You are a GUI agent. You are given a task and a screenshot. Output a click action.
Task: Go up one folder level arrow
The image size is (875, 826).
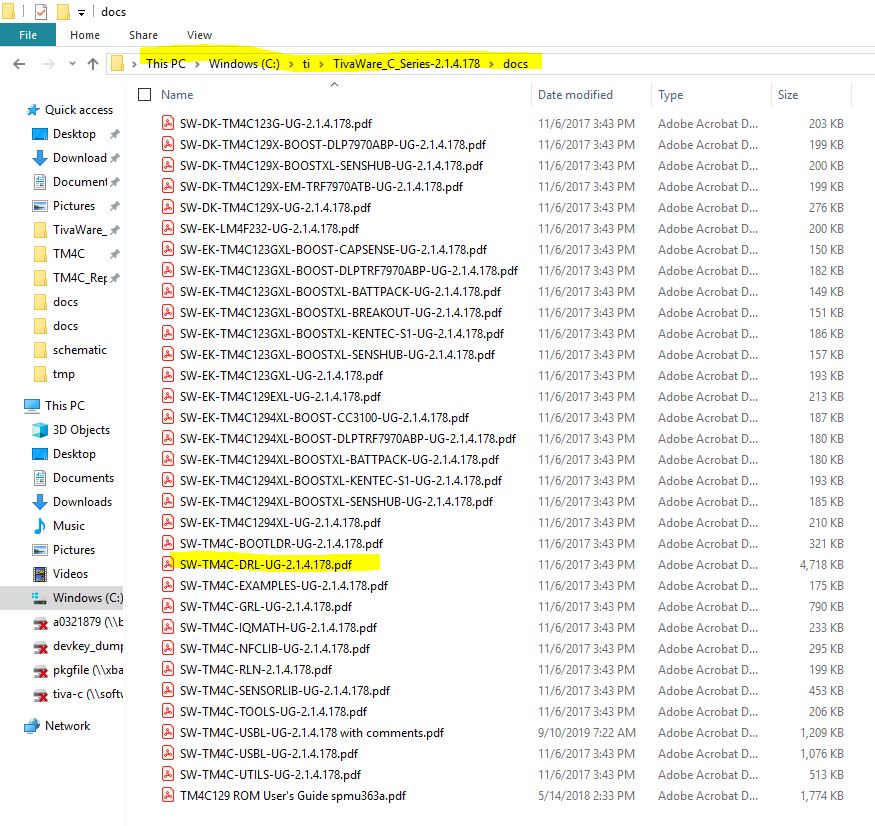click(x=93, y=64)
